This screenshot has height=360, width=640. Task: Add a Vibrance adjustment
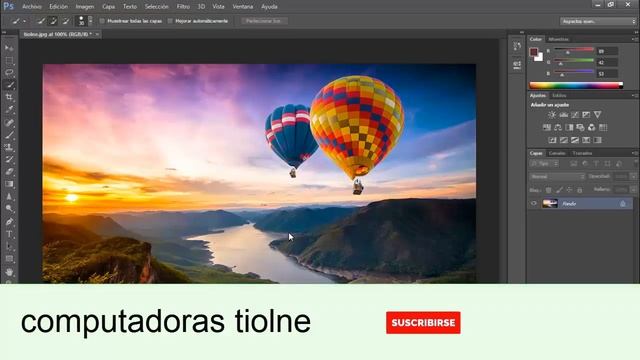click(598, 115)
